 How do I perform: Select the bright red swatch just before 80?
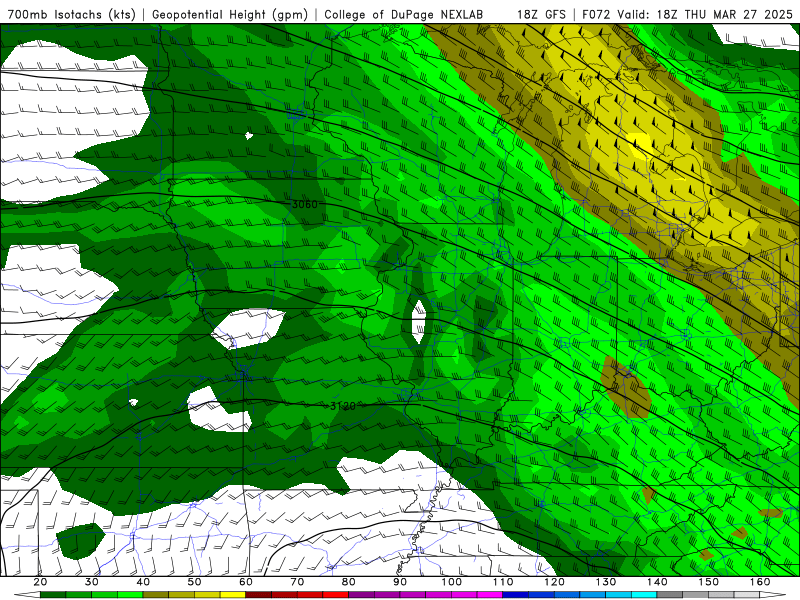(x=336, y=595)
